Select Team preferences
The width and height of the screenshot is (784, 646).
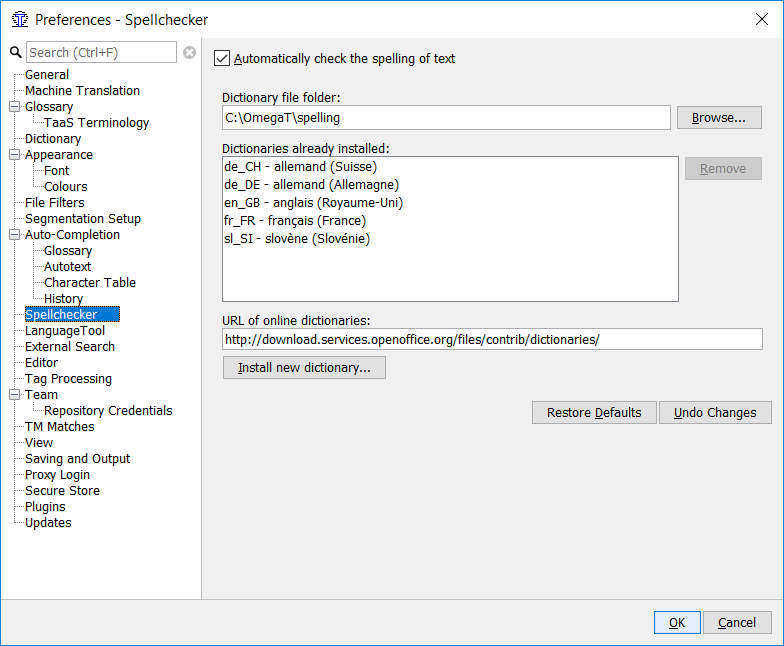pyautogui.click(x=42, y=394)
